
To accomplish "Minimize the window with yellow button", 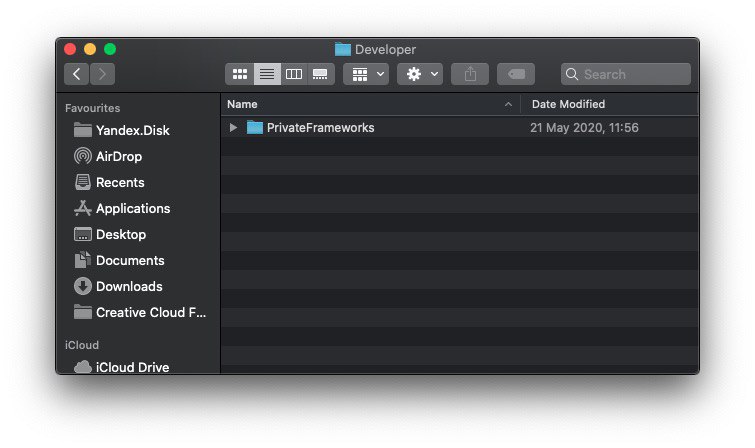I will click(x=90, y=49).
